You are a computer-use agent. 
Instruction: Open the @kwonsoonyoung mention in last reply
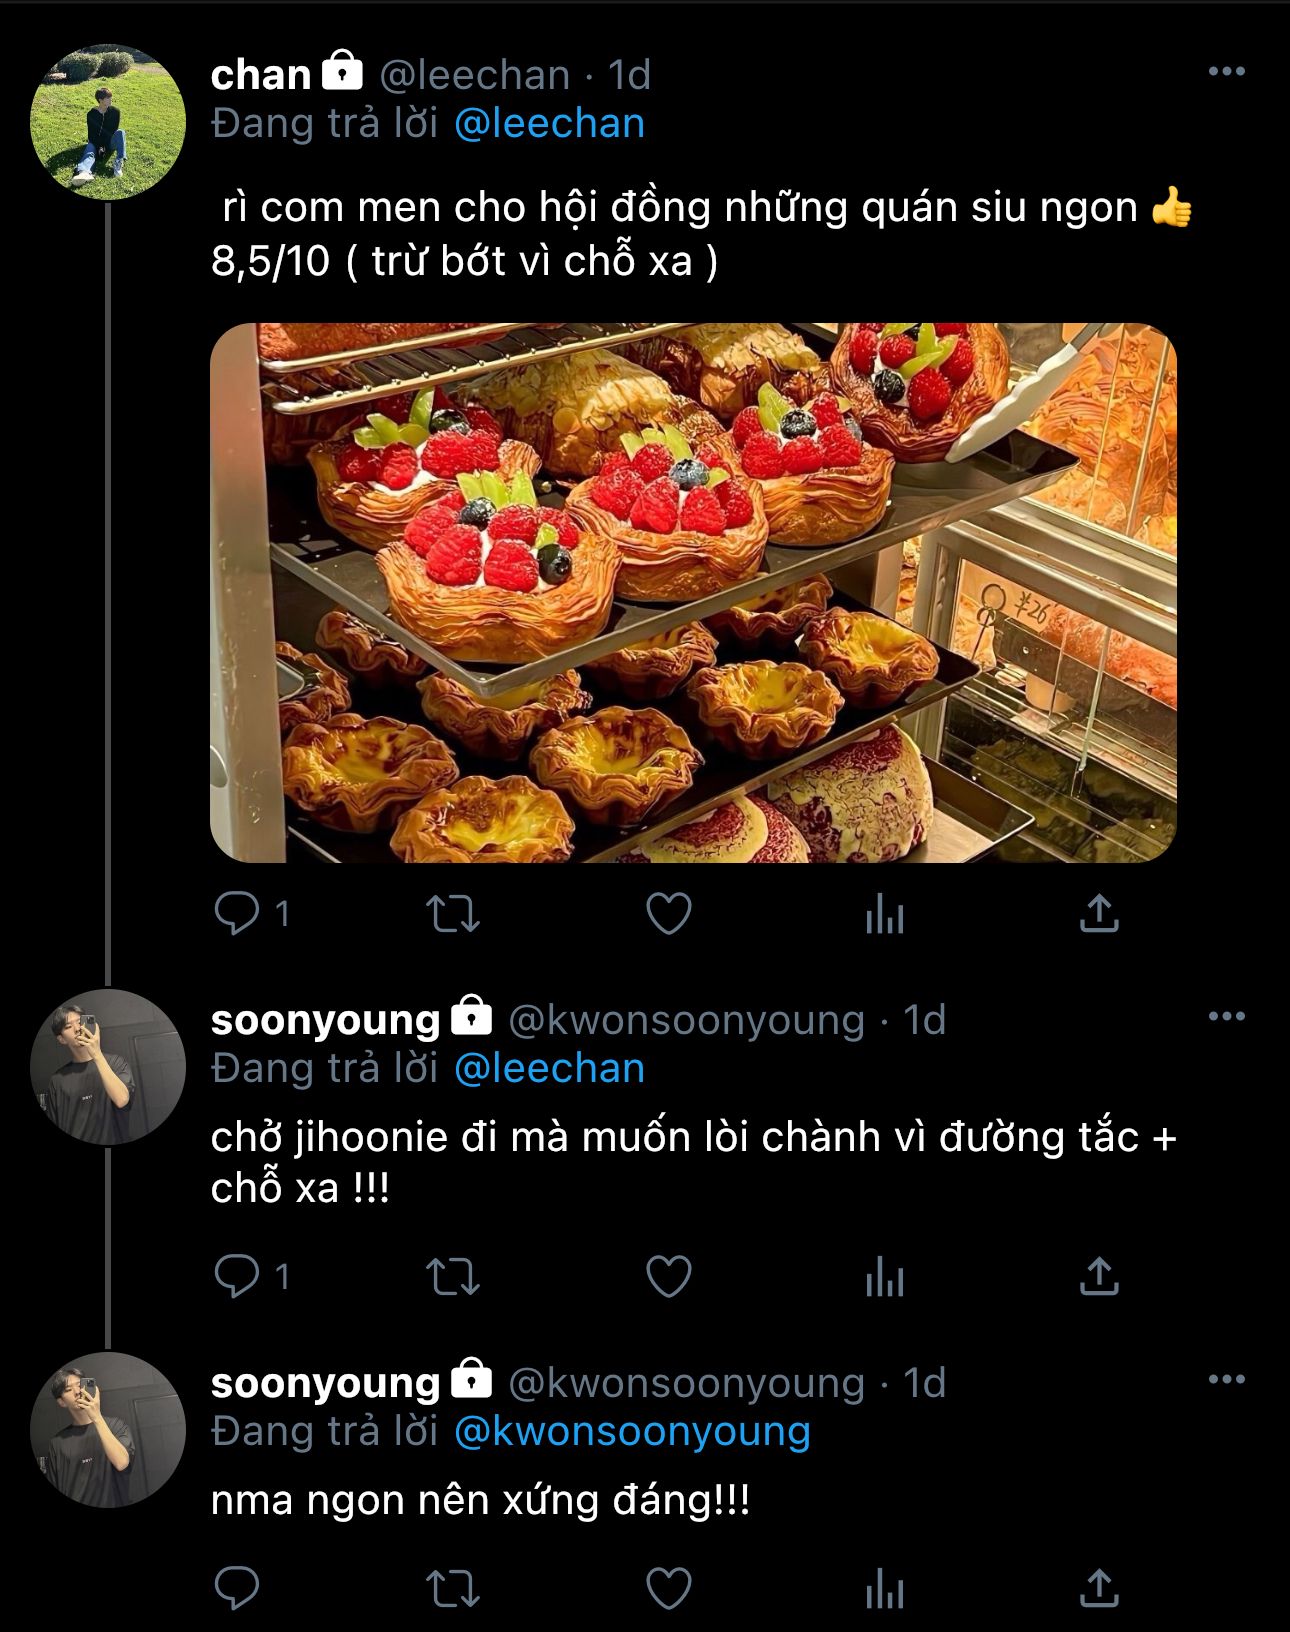click(632, 1431)
